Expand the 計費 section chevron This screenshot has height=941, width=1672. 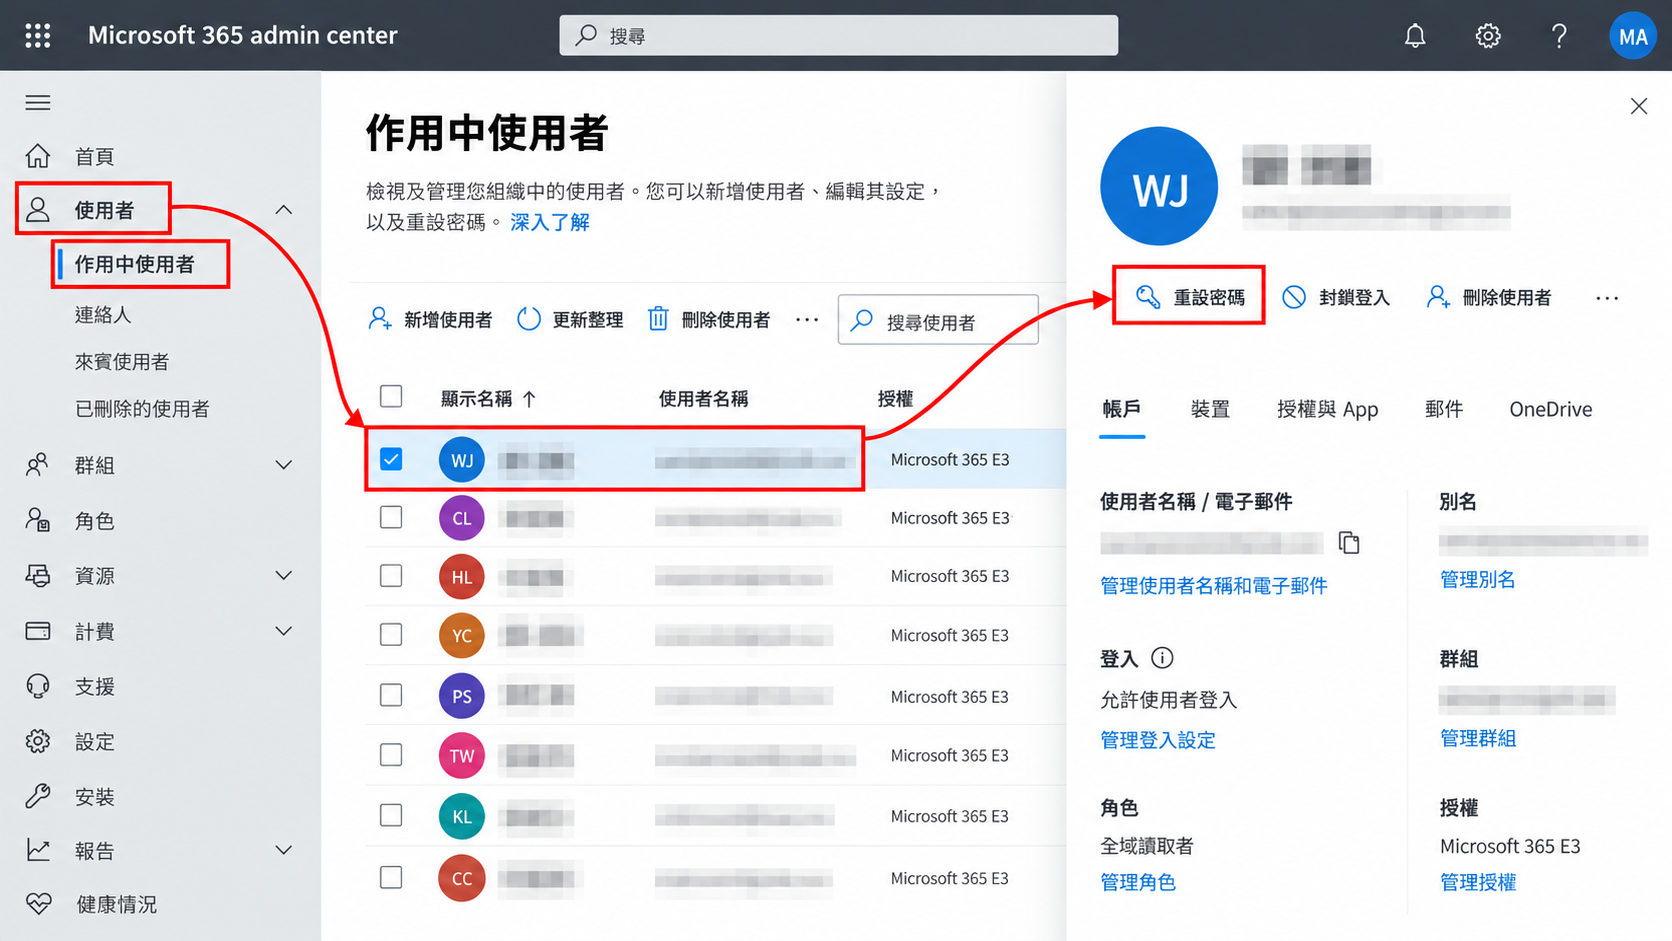[284, 631]
